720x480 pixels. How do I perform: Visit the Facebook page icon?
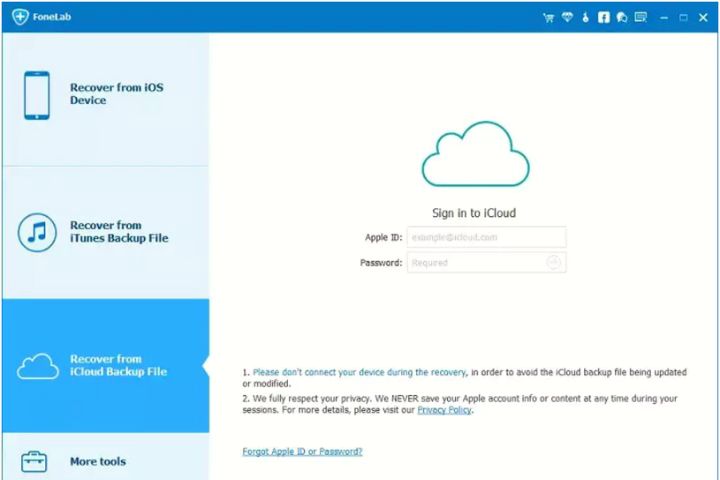[603, 17]
